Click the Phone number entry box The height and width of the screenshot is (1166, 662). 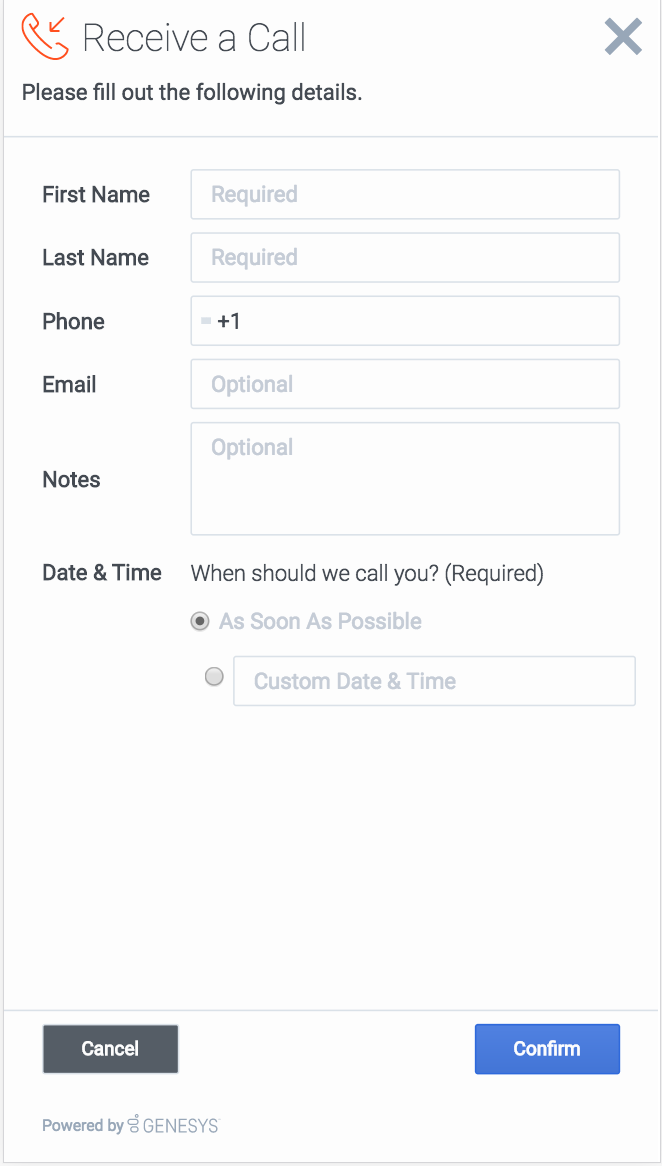[420, 320]
